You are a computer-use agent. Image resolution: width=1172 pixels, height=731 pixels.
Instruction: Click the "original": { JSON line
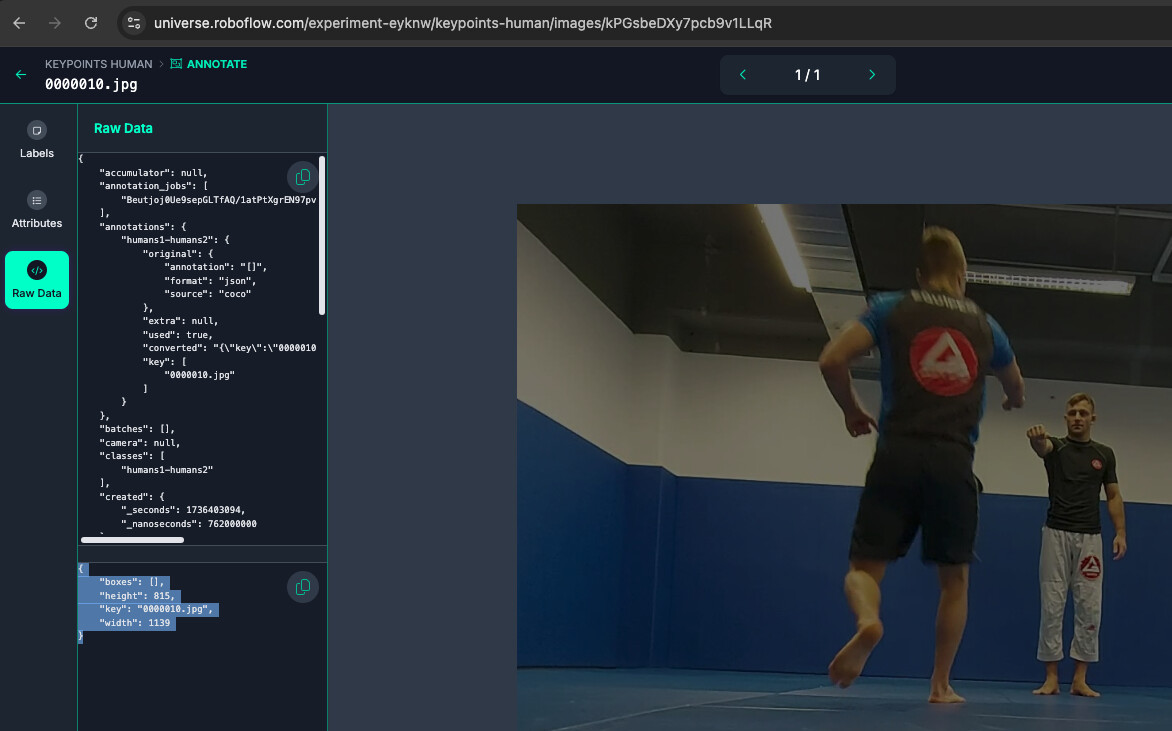pyautogui.click(x=178, y=254)
